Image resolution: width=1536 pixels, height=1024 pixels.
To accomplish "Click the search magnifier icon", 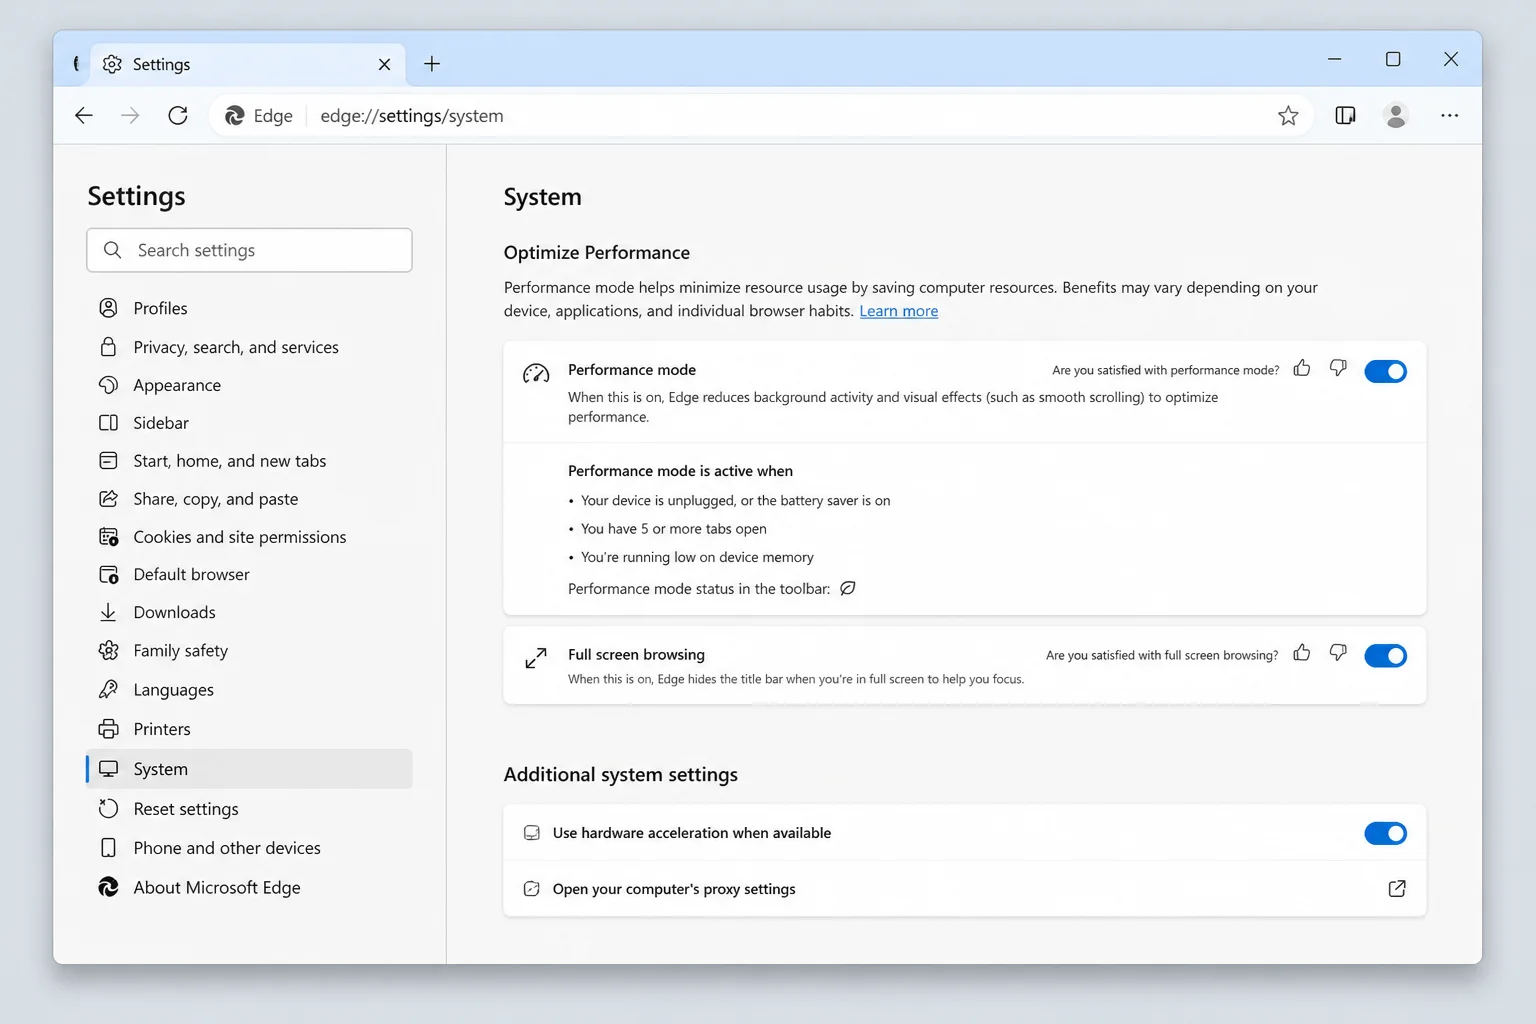I will click(x=113, y=250).
